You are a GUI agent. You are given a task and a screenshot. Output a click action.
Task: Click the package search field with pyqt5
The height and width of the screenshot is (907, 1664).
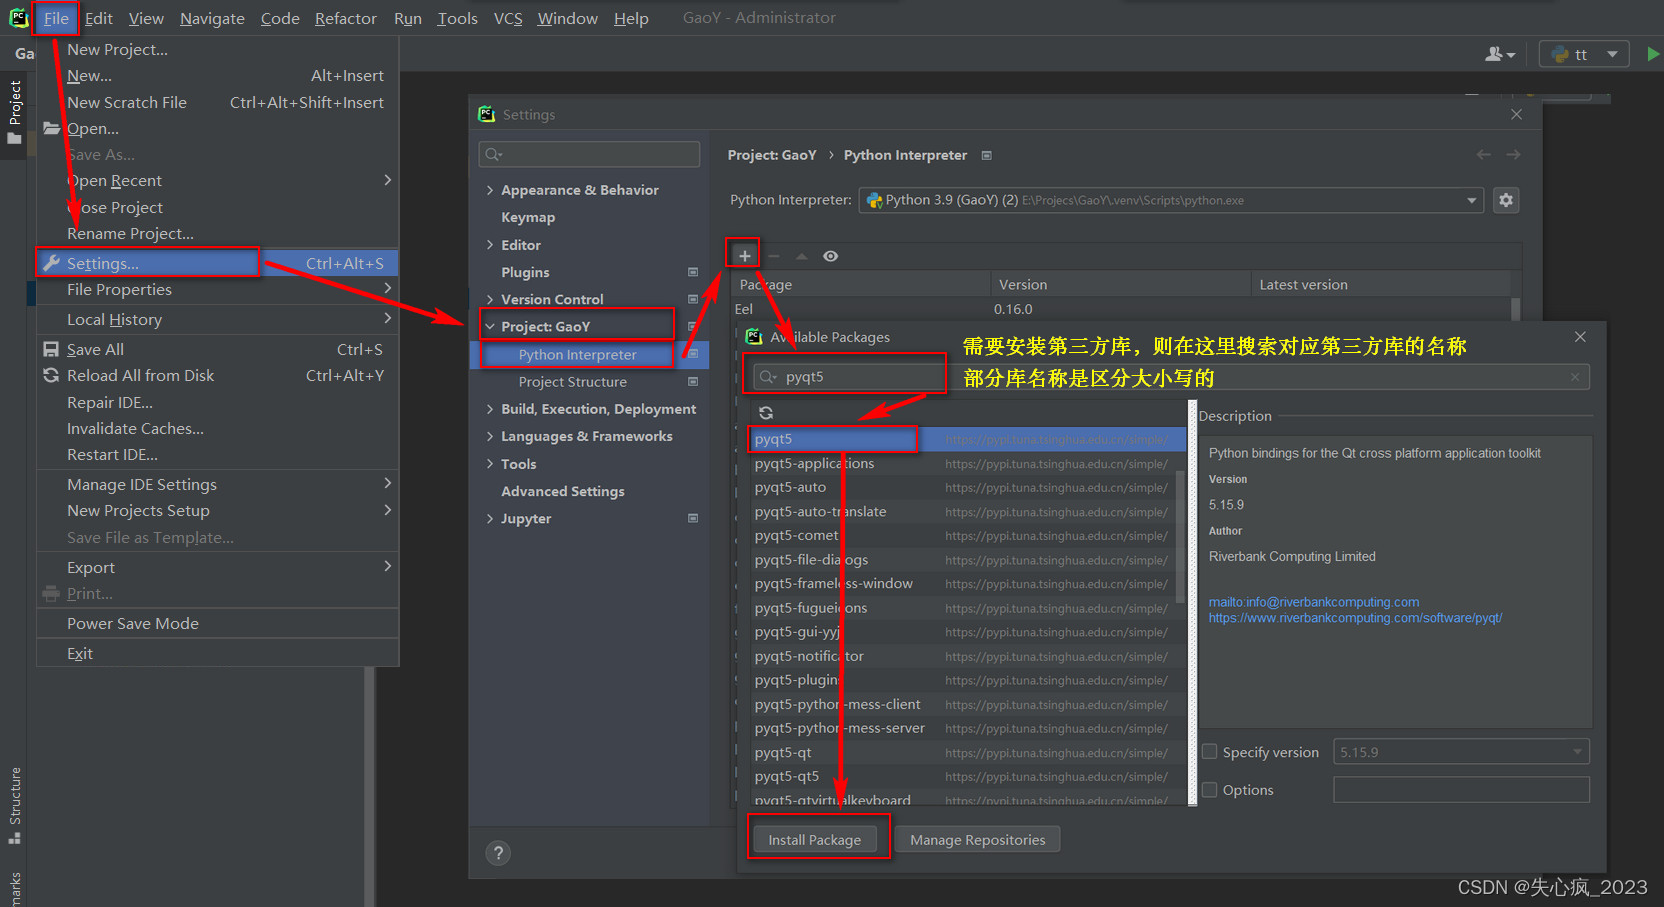tap(1170, 377)
